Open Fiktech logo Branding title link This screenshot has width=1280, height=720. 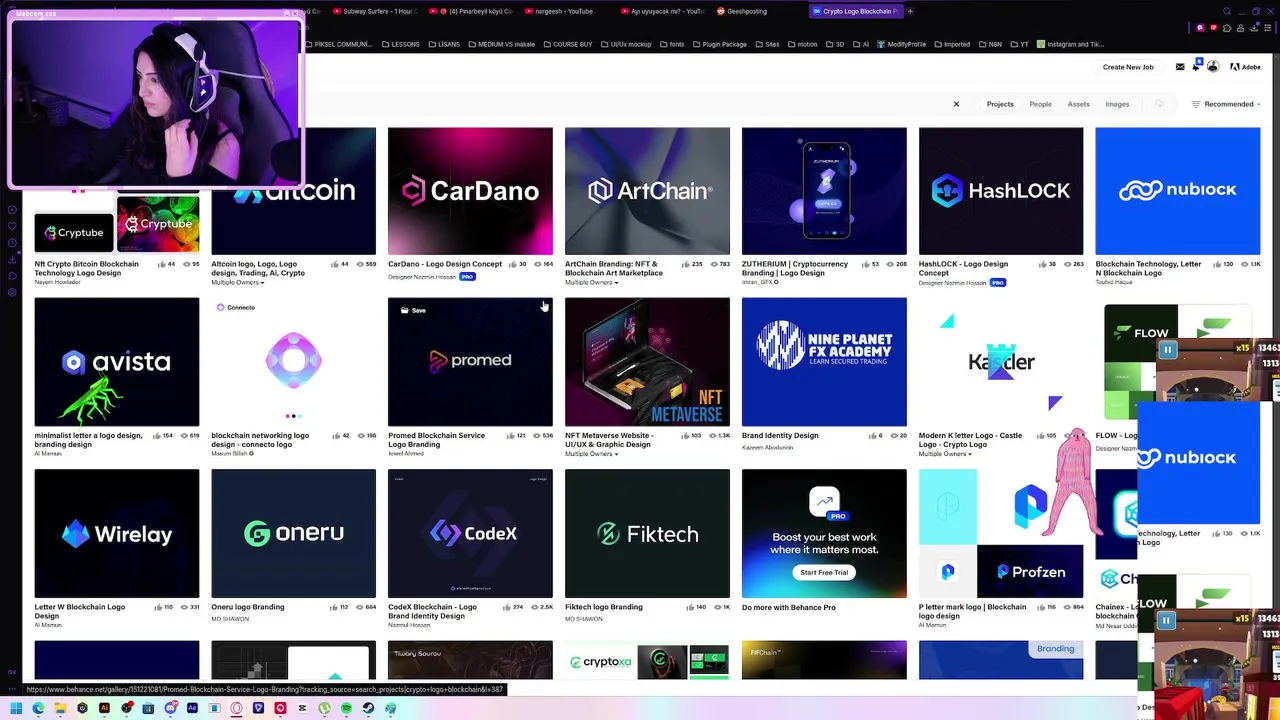[604, 607]
